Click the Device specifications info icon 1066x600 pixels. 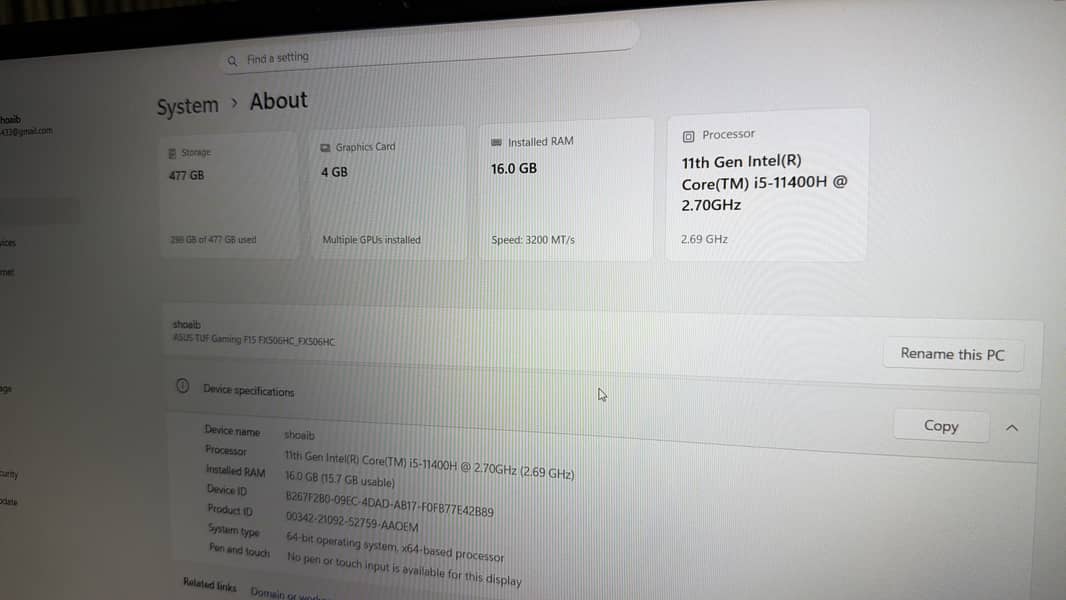(182, 387)
